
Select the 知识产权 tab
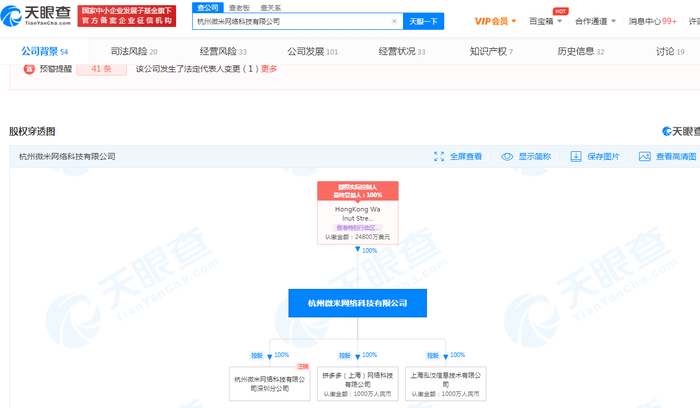(491, 51)
